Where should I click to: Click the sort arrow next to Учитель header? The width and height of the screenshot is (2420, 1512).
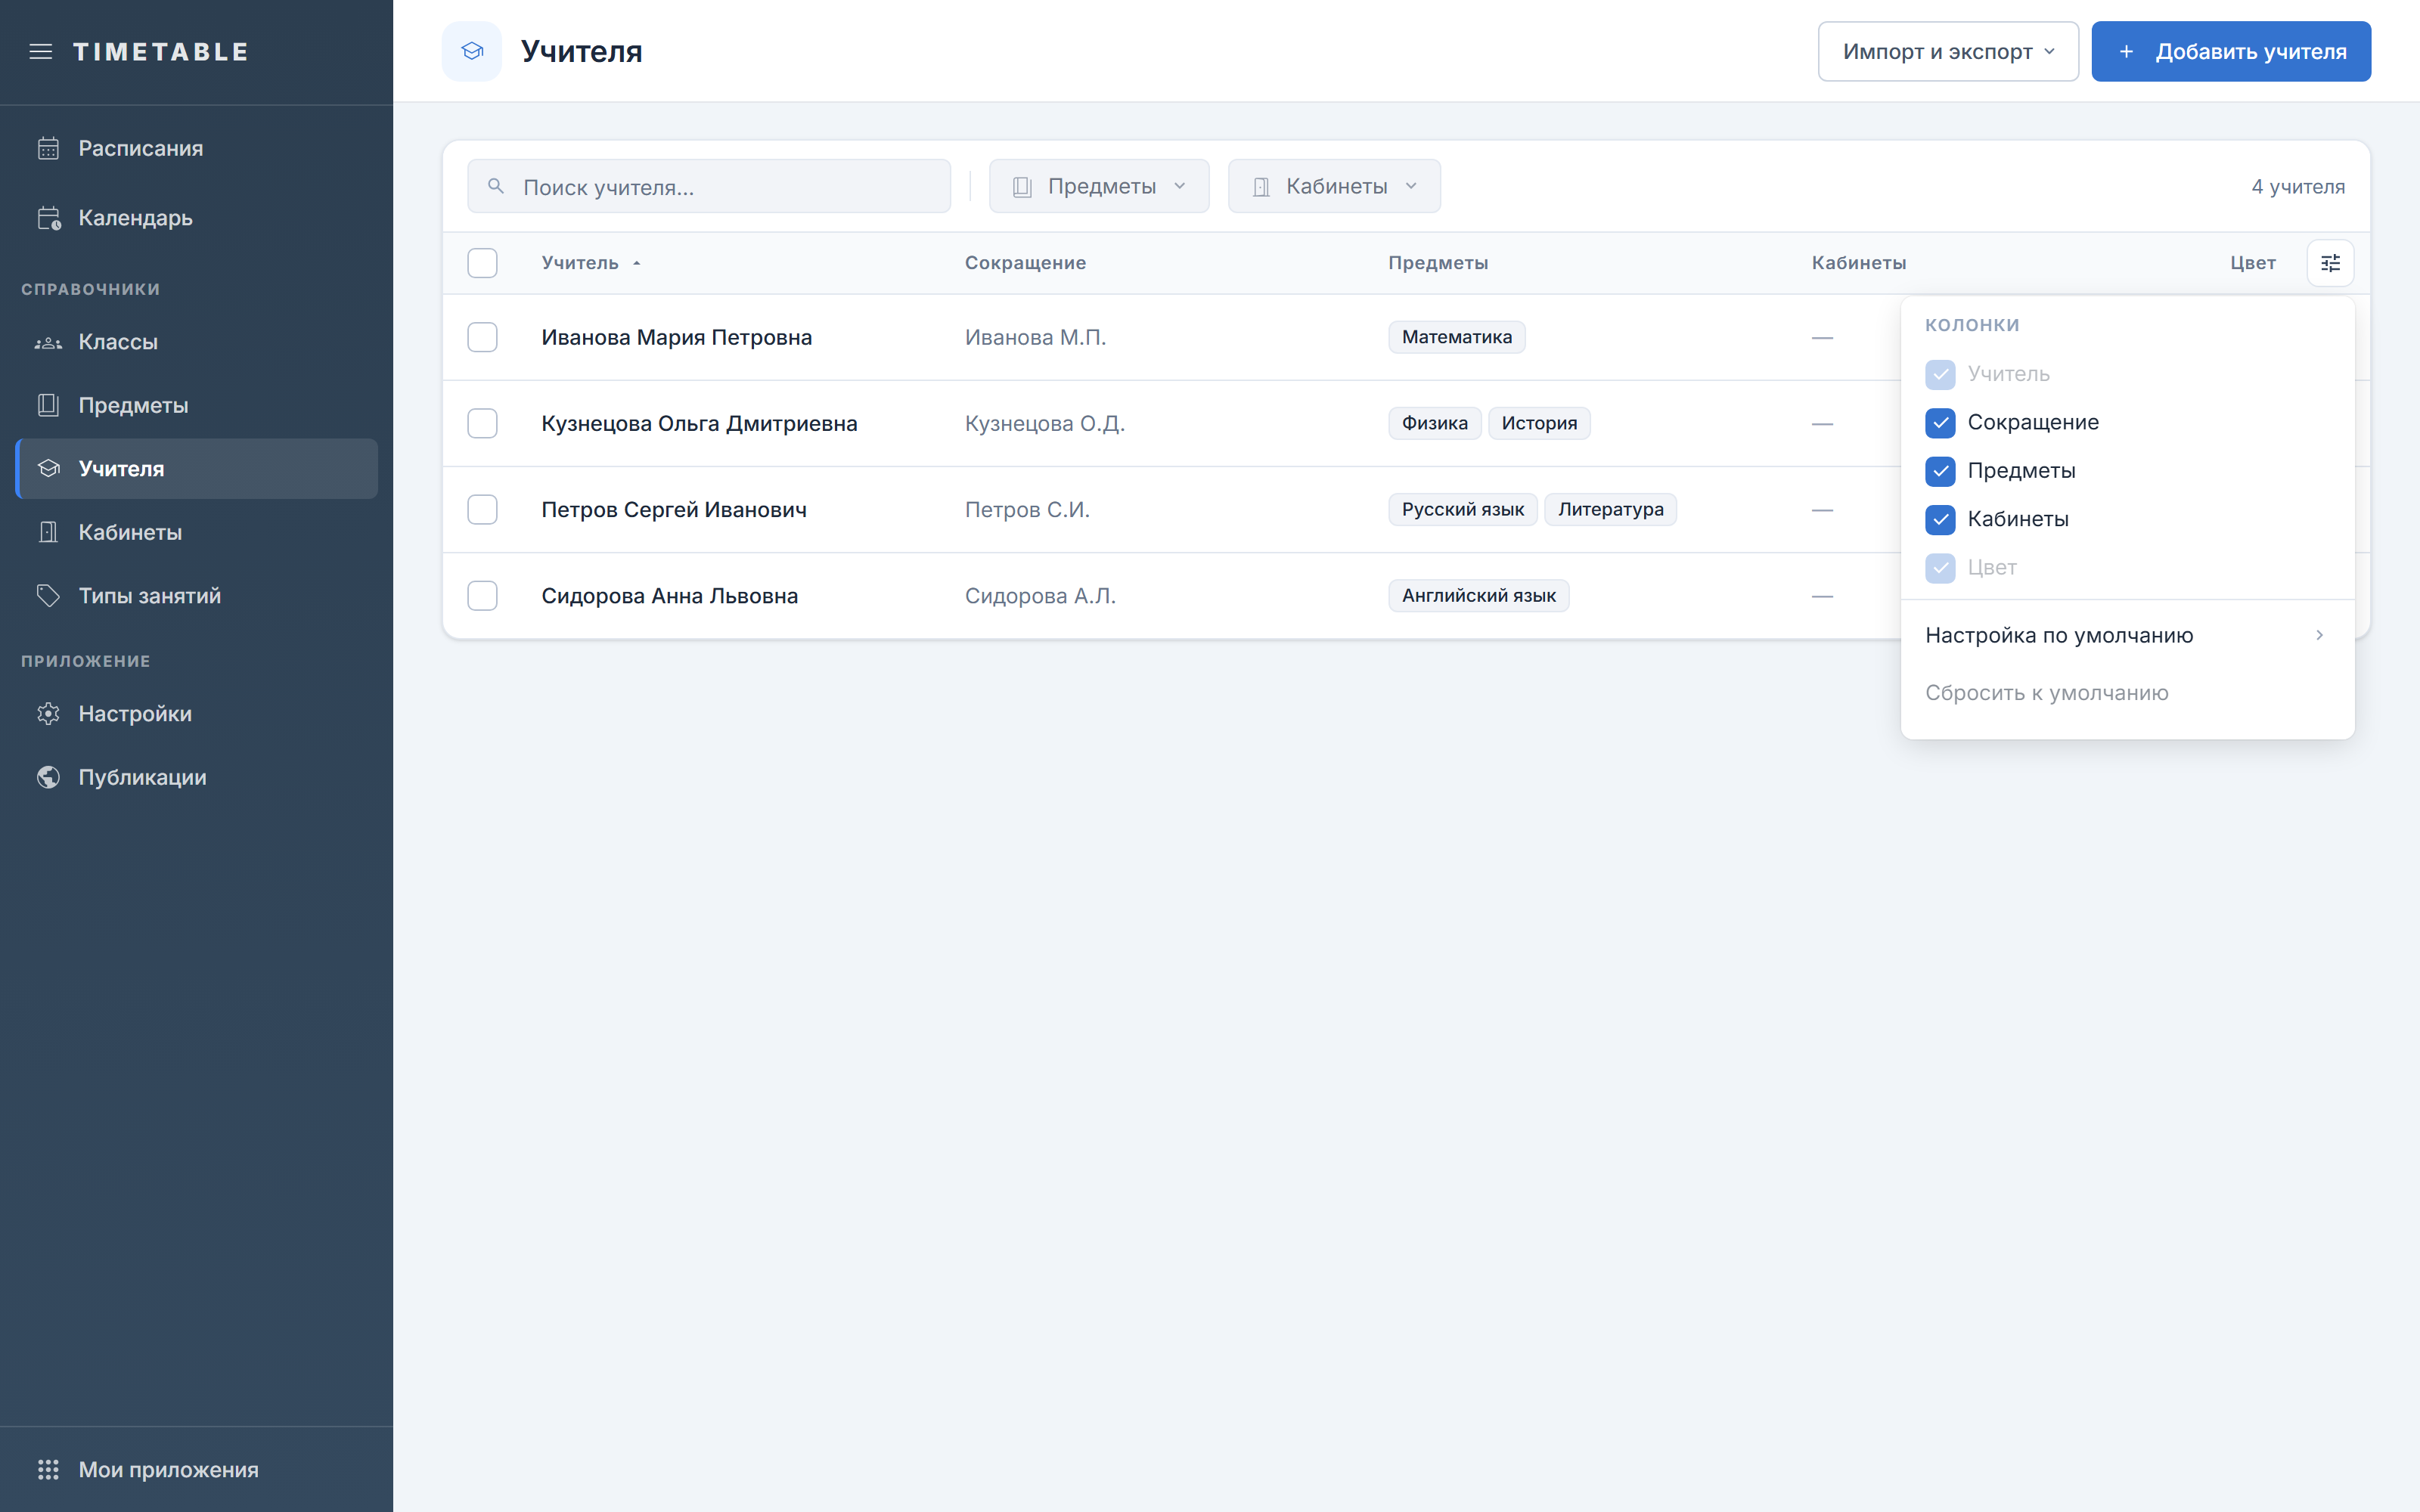tap(636, 263)
